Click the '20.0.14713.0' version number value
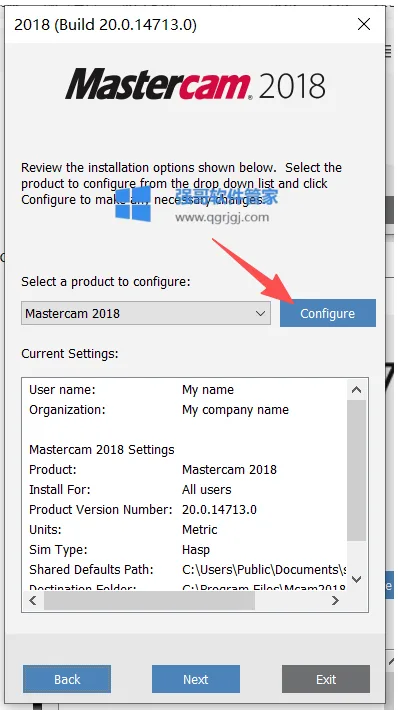The width and height of the screenshot is (398, 710). (x=219, y=509)
